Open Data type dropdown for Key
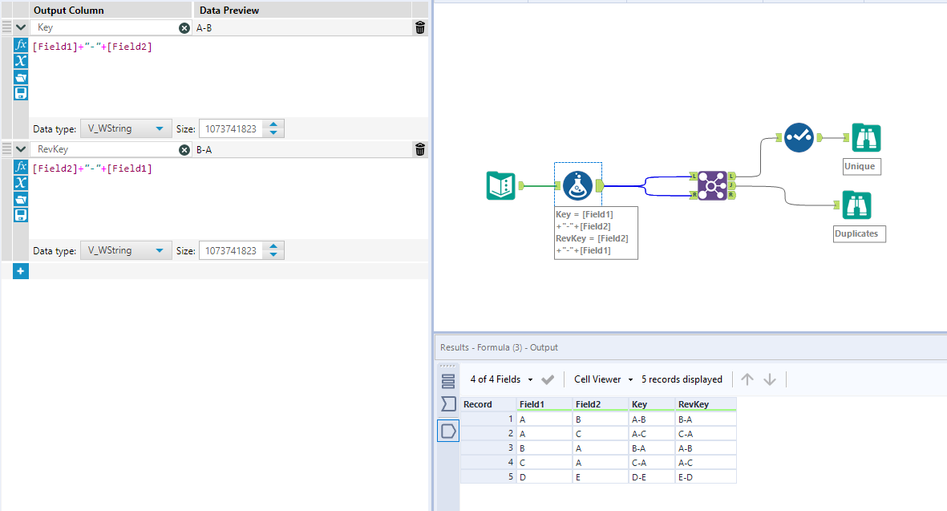947x511 pixels. point(126,129)
